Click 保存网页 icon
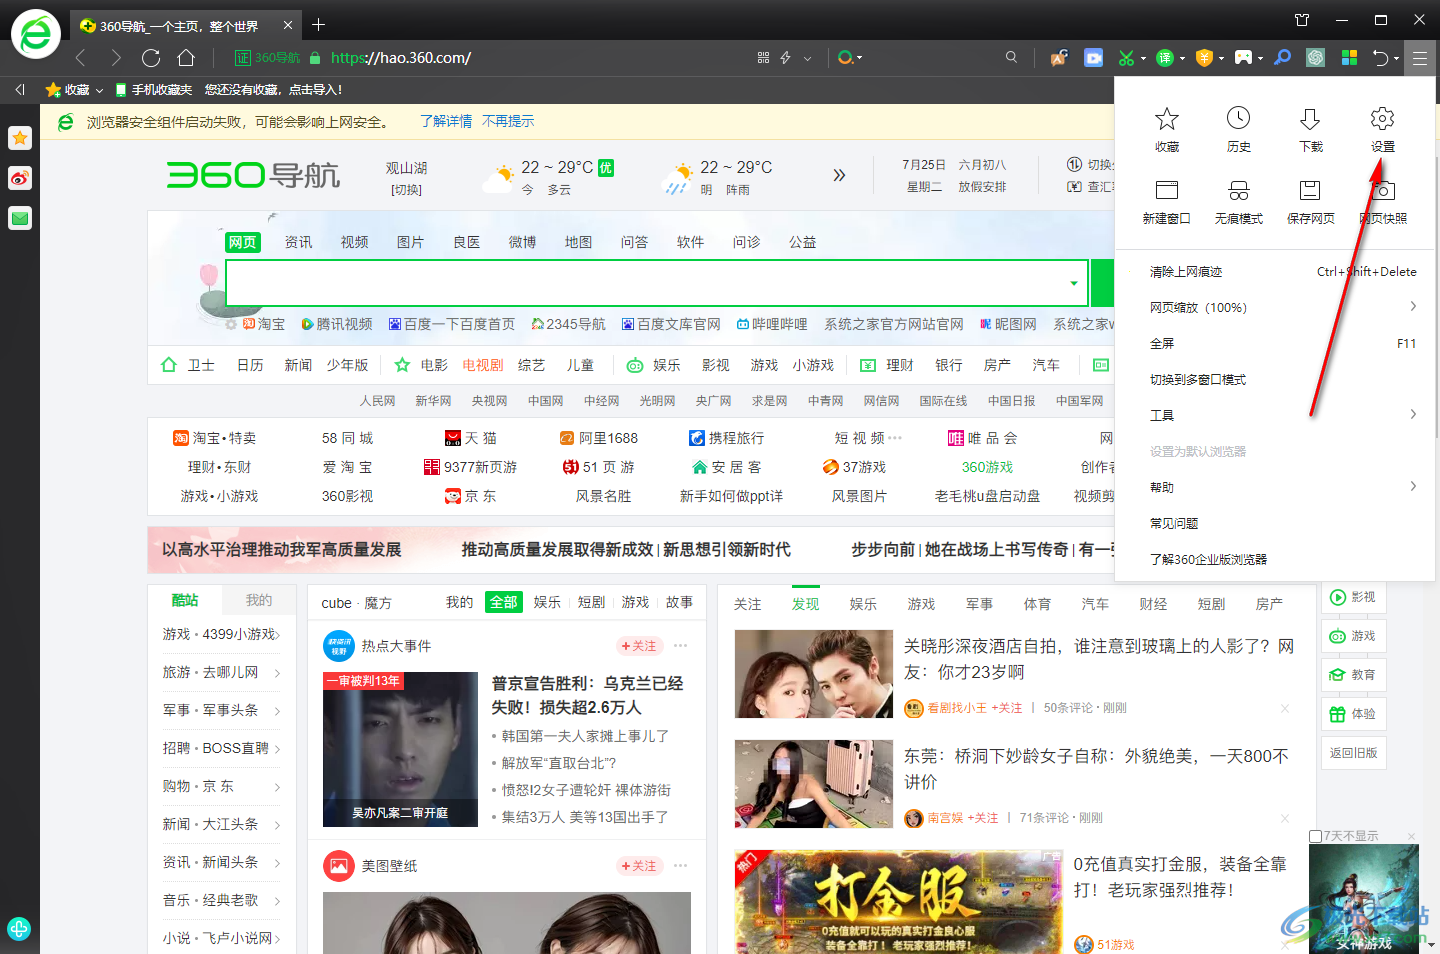Screen dimensions: 1440x954 [1310, 202]
